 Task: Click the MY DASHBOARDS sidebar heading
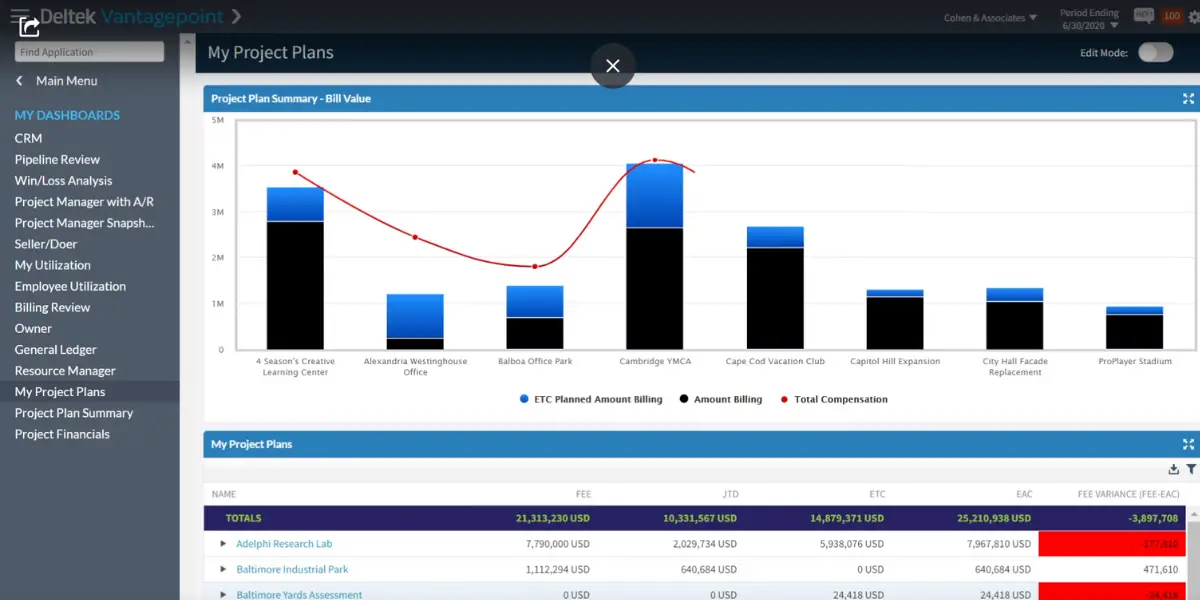pos(67,115)
